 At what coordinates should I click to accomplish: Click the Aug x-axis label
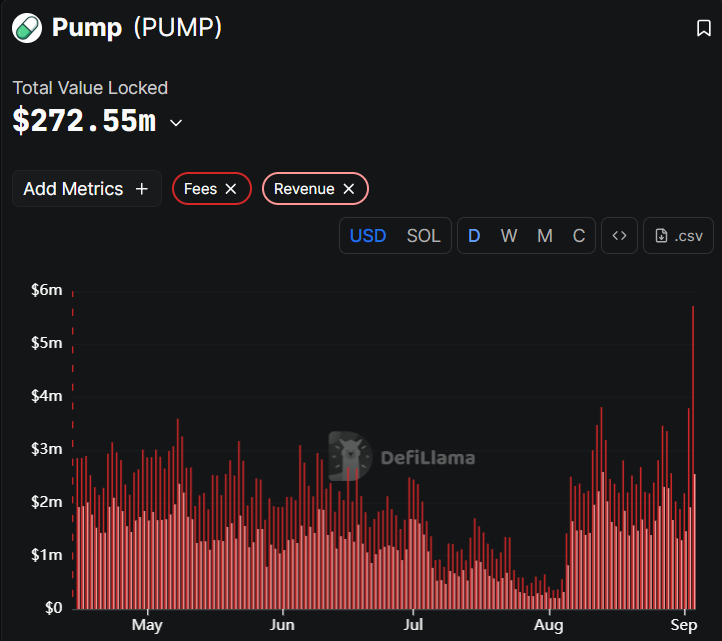[548, 625]
